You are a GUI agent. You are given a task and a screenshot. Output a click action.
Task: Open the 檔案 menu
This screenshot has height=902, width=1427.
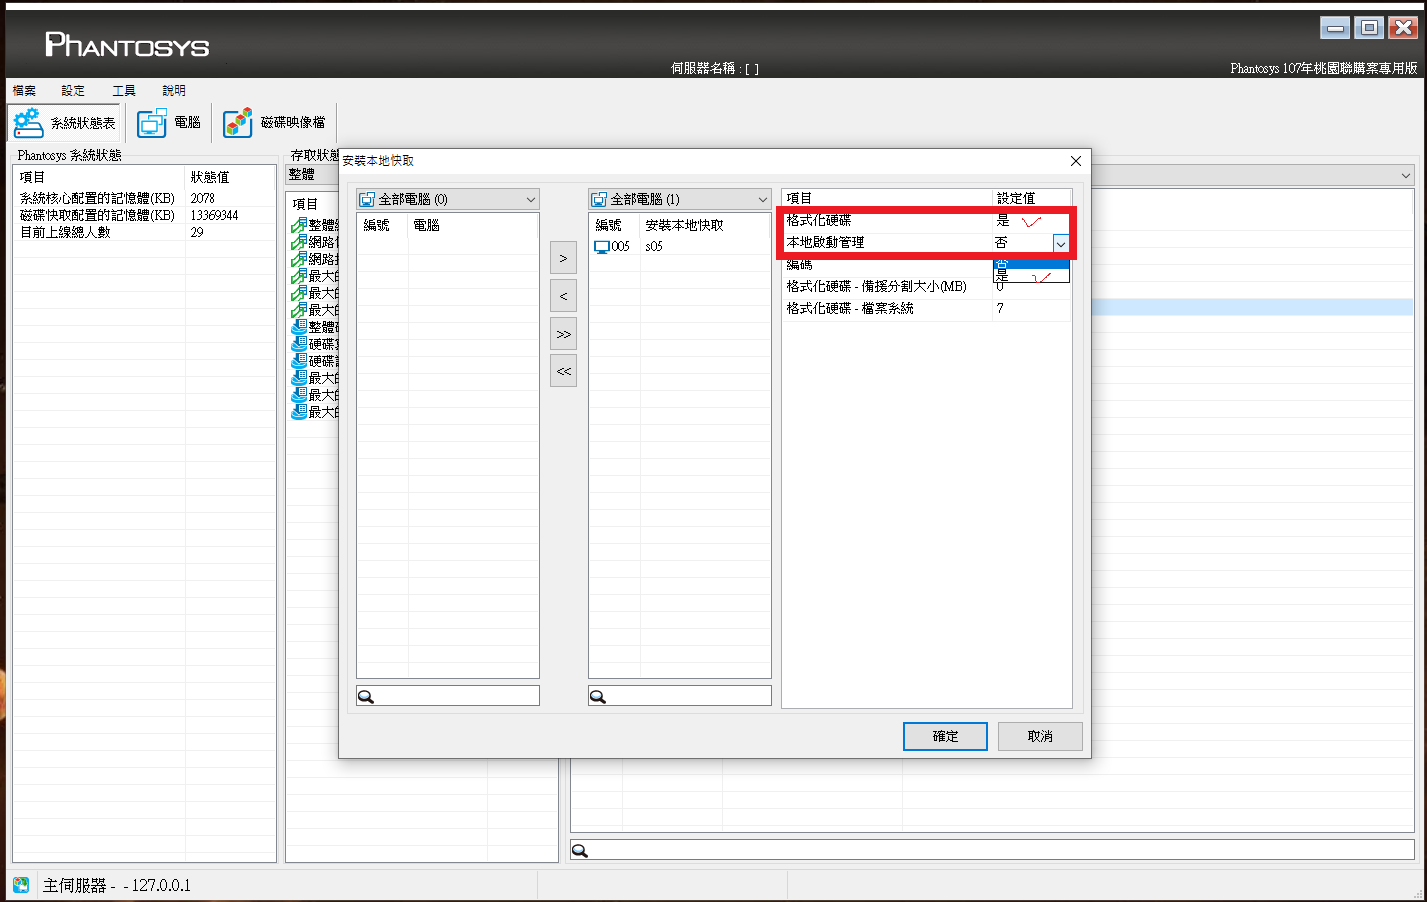[24, 90]
